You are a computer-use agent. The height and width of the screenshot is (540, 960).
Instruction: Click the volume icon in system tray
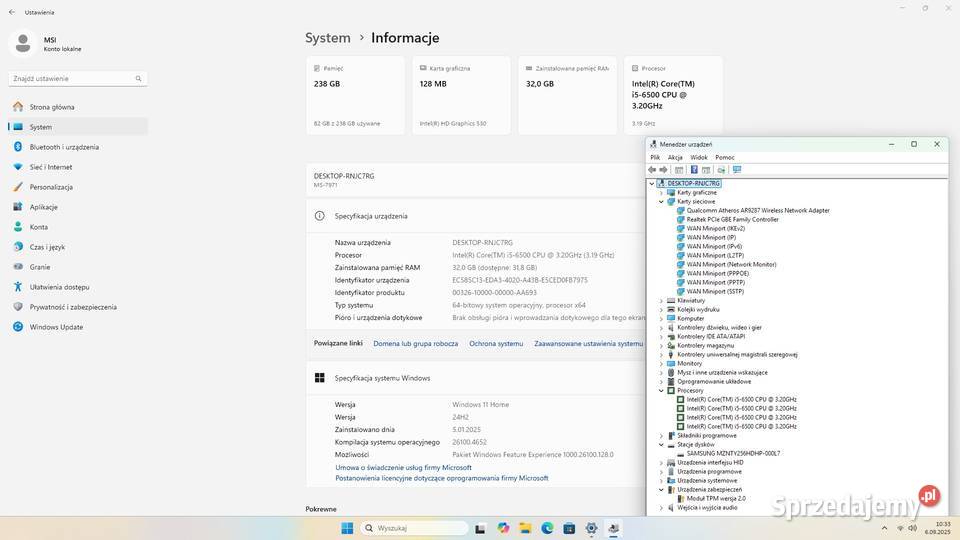pos(913,528)
